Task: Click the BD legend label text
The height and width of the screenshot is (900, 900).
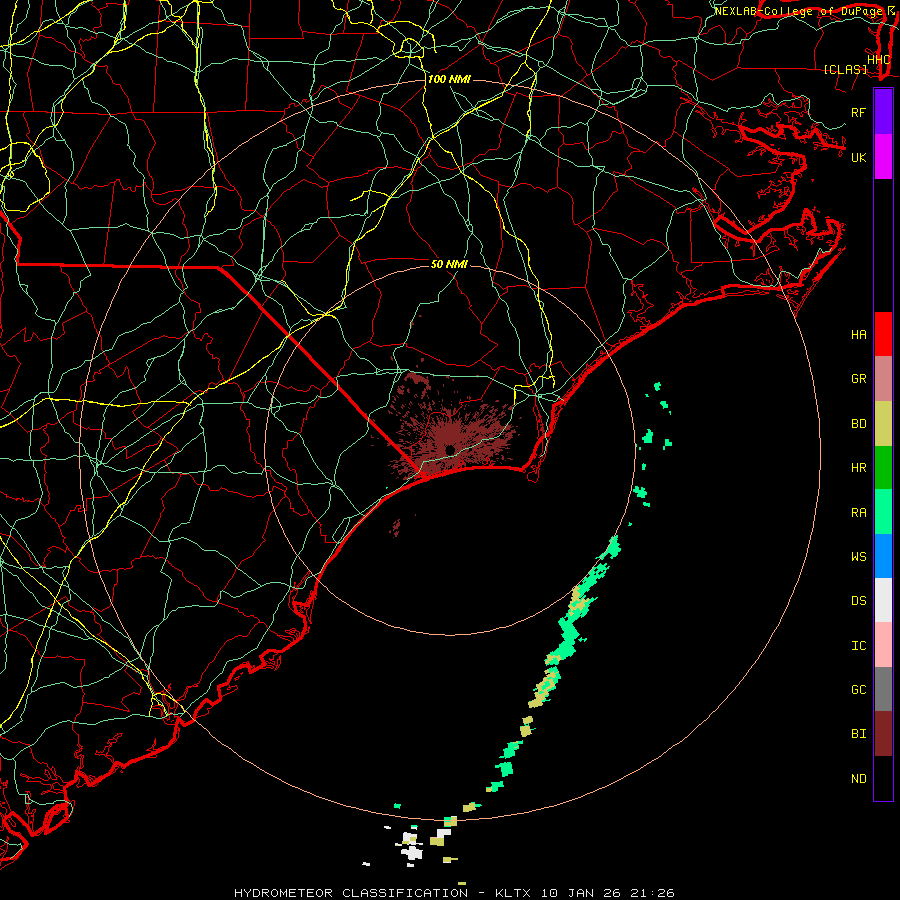Action: click(859, 424)
